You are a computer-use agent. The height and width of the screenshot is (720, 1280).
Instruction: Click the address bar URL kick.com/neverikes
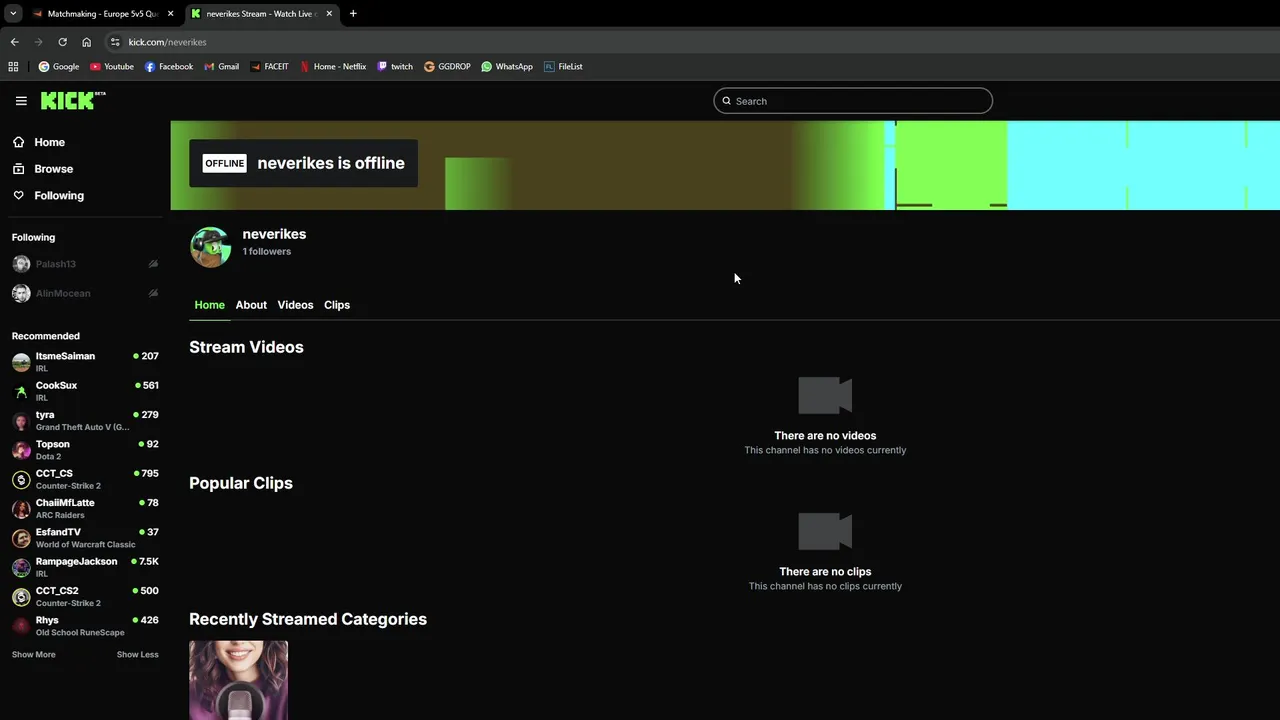pos(167,42)
